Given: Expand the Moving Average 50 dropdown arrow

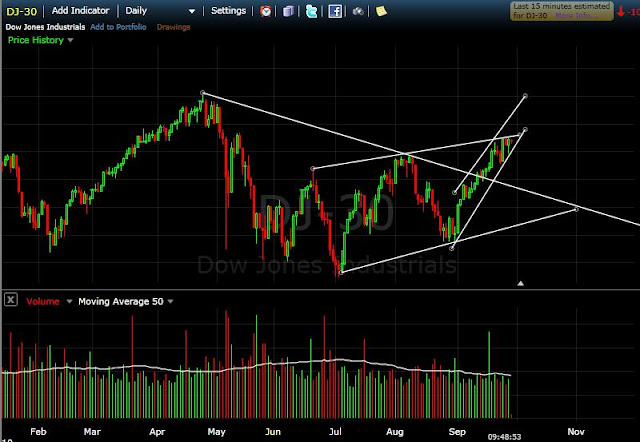Looking at the screenshot, I should click(171, 301).
